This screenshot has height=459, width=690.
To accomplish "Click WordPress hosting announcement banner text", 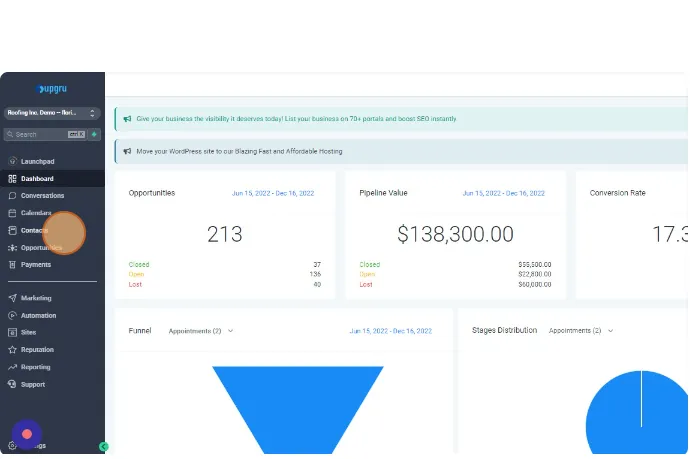I will [x=239, y=151].
